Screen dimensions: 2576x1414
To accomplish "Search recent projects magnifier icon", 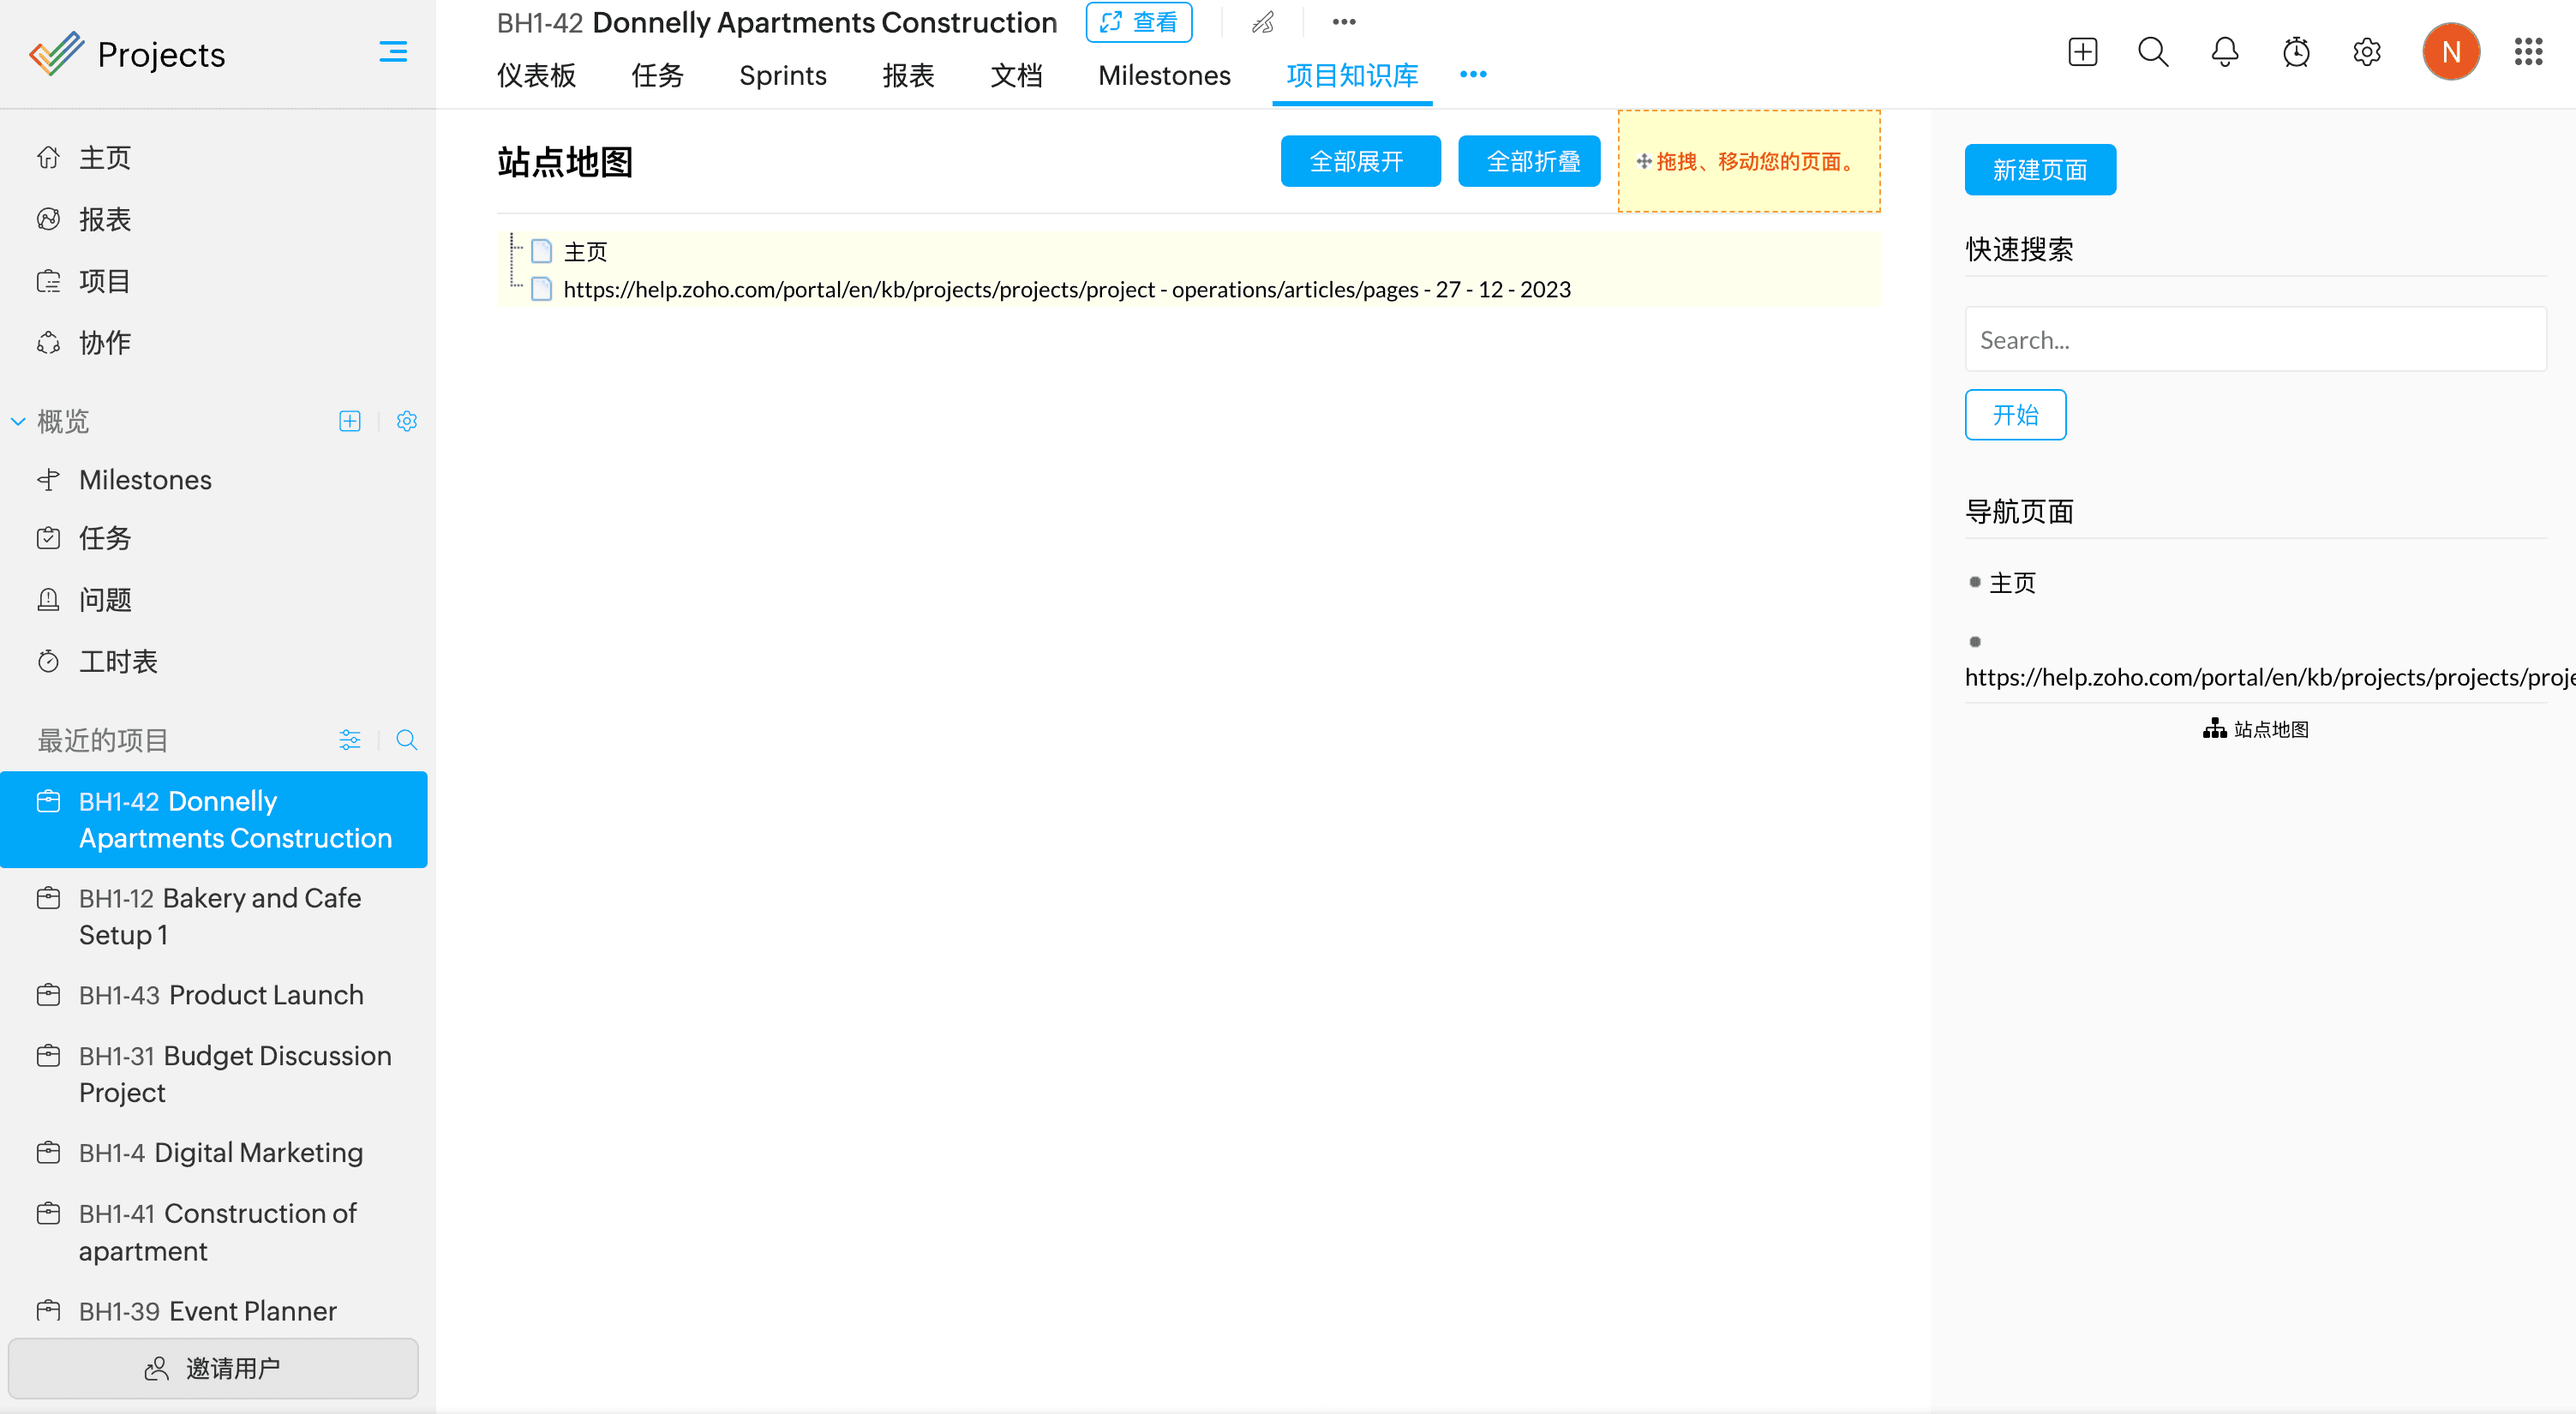I will [x=406, y=740].
